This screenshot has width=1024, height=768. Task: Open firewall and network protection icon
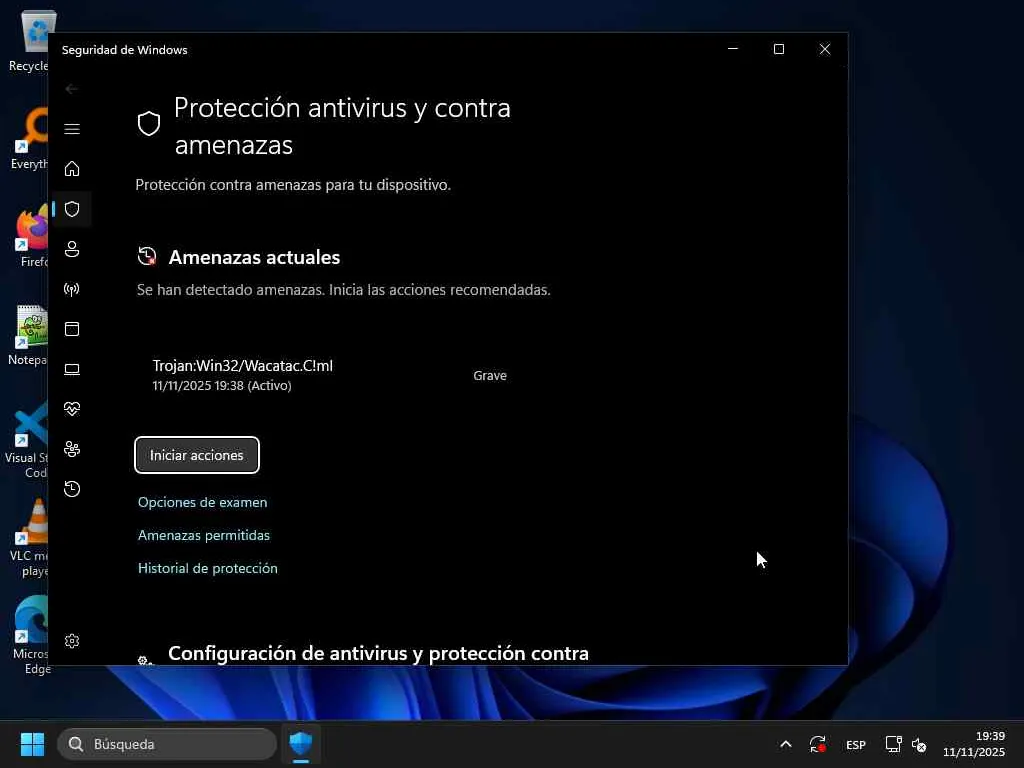coord(72,289)
